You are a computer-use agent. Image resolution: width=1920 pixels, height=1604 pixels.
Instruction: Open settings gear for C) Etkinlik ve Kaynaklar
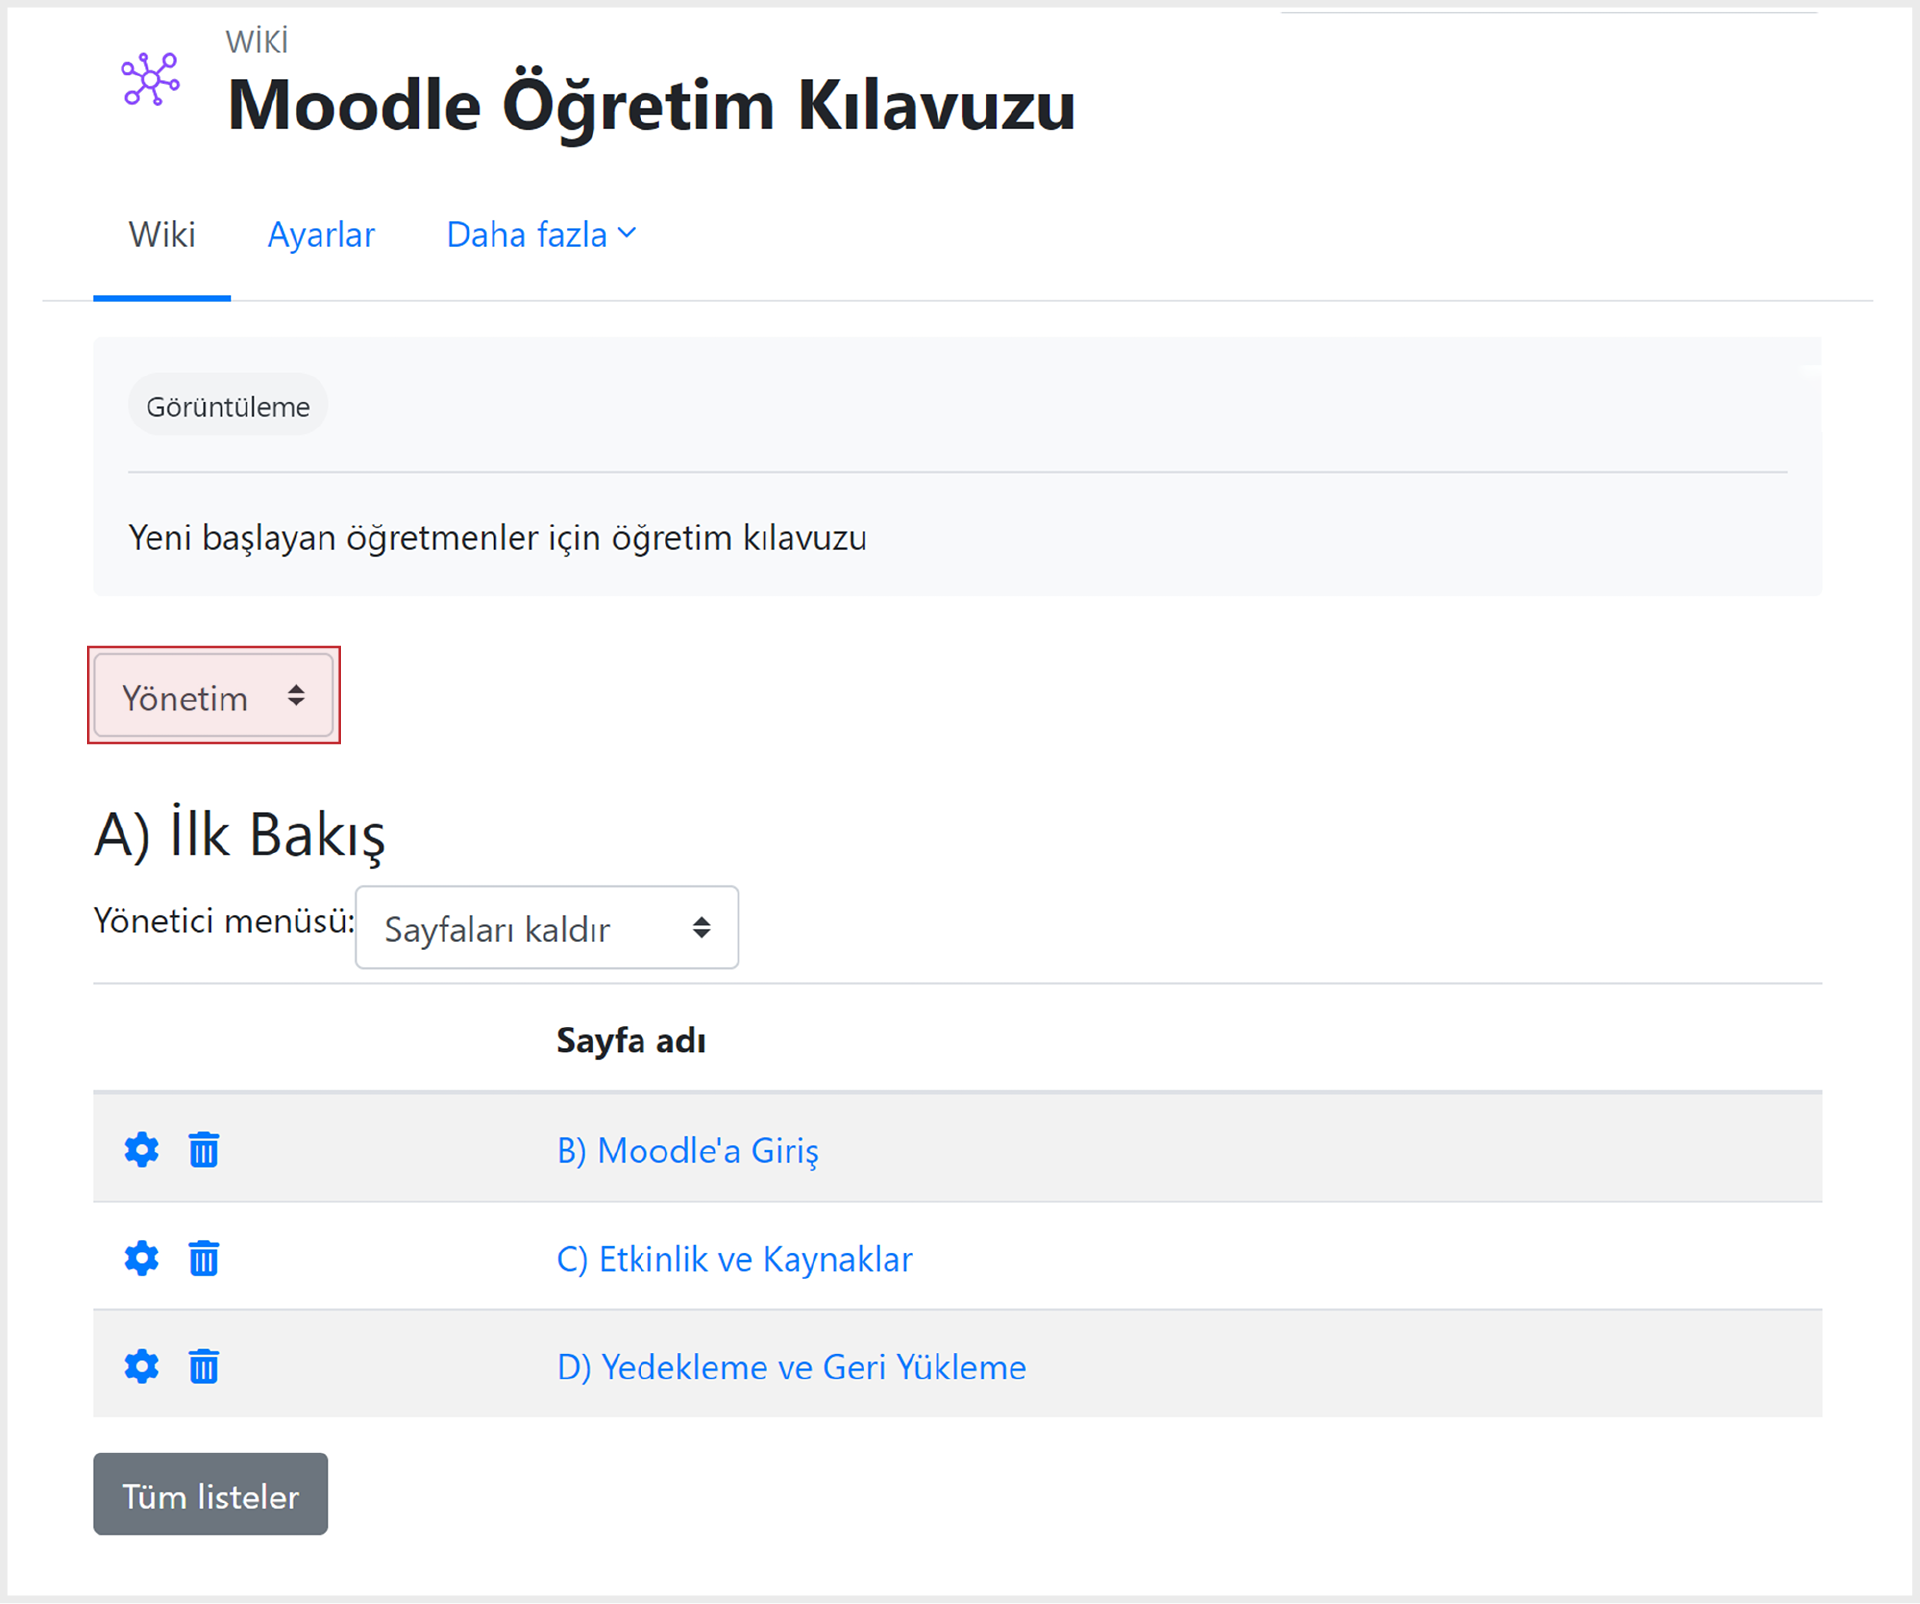pos(141,1258)
